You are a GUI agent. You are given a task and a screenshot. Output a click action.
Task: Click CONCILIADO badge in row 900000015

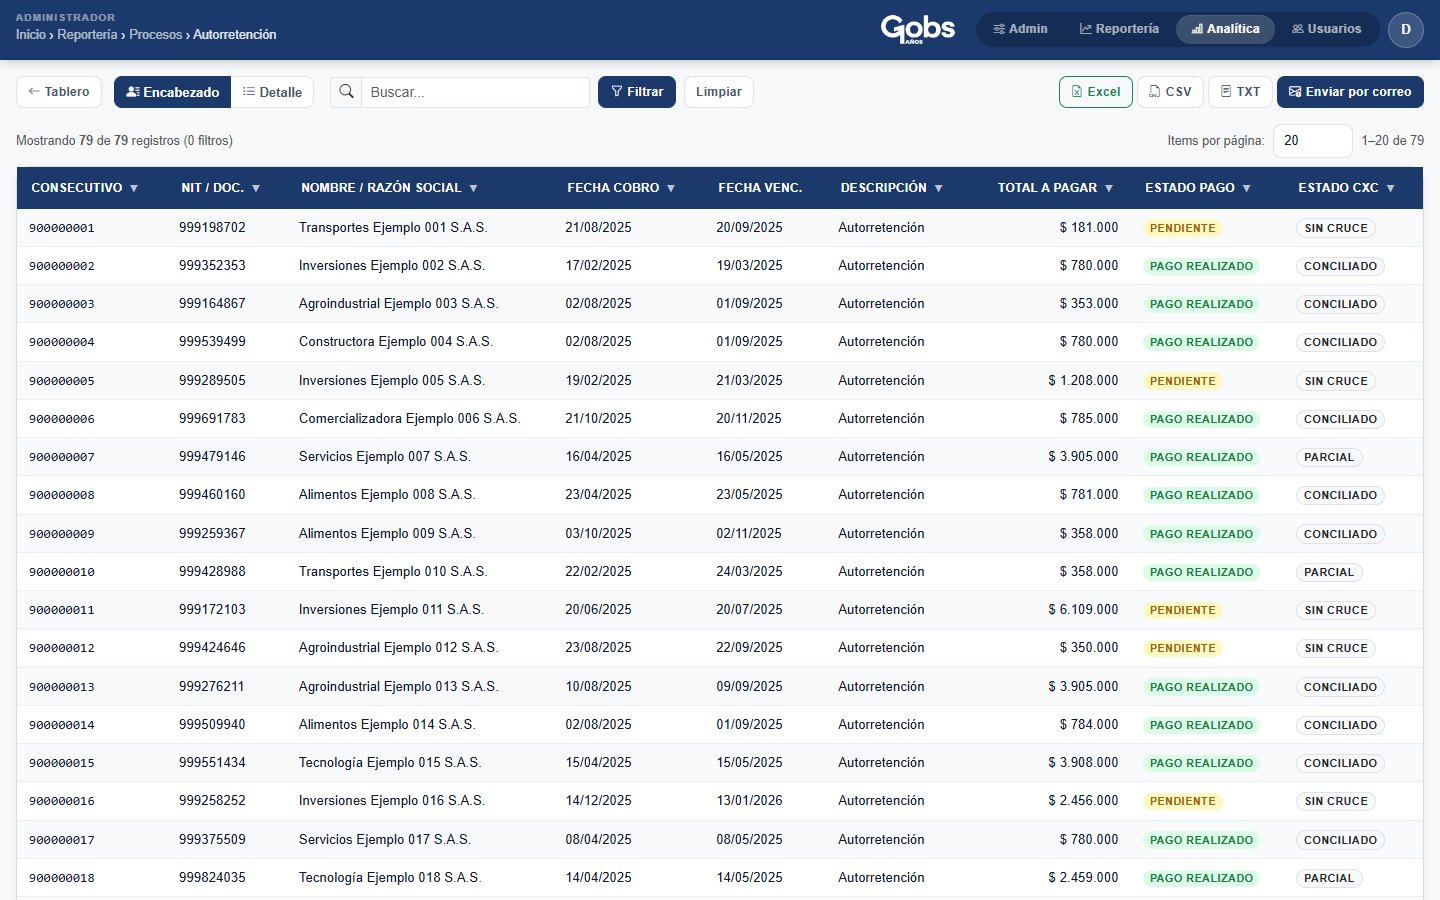(1340, 763)
